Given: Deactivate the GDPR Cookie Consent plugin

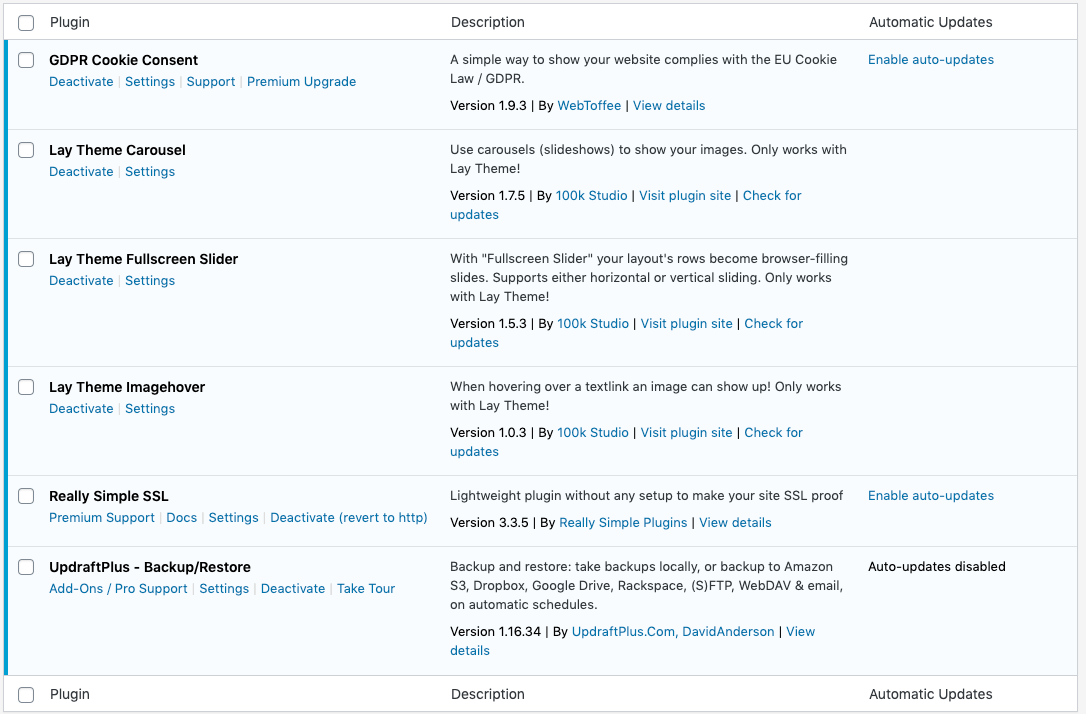Looking at the screenshot, I should [x=81, y=82].
